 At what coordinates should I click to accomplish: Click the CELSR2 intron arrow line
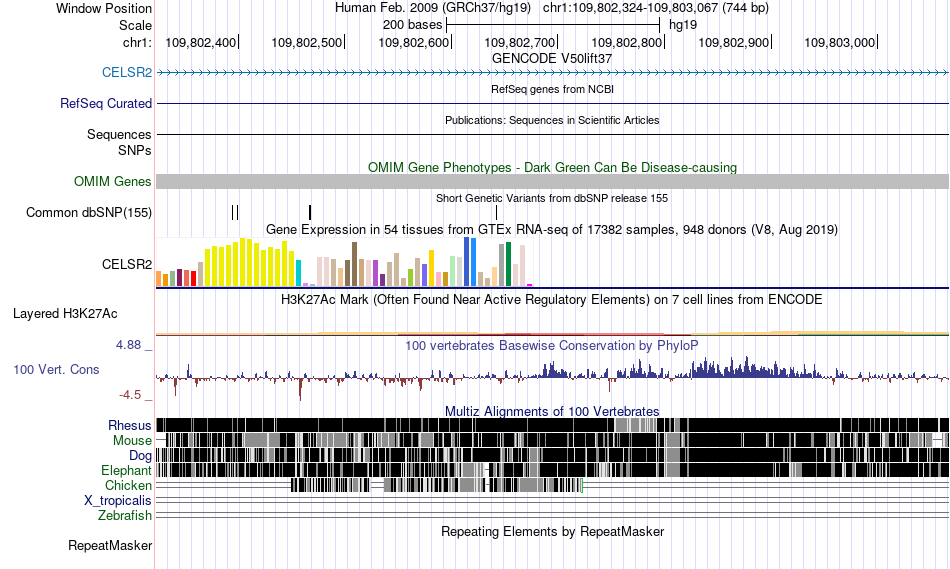(x=553, y=73)
